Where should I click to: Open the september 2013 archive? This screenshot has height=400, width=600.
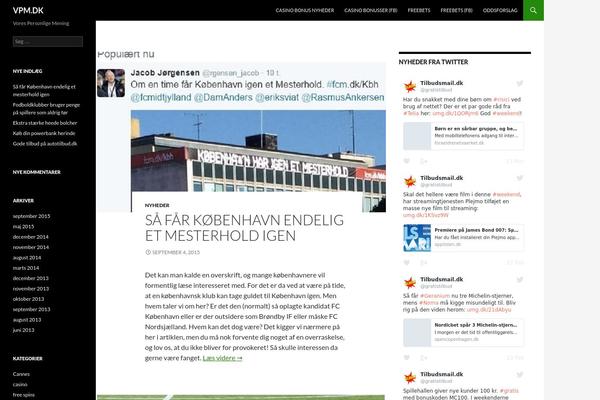point(31,309)
